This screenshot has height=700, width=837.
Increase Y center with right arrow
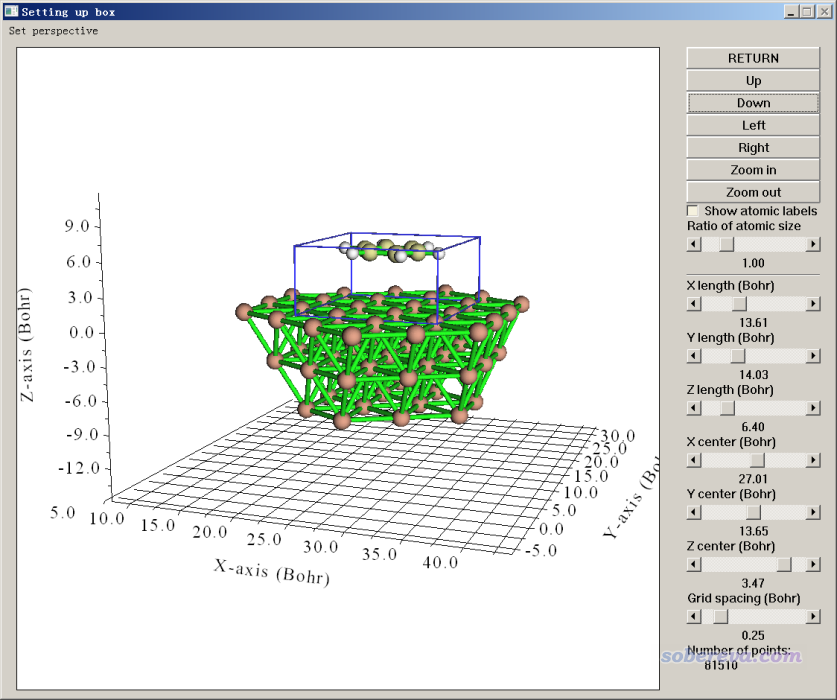813,512
